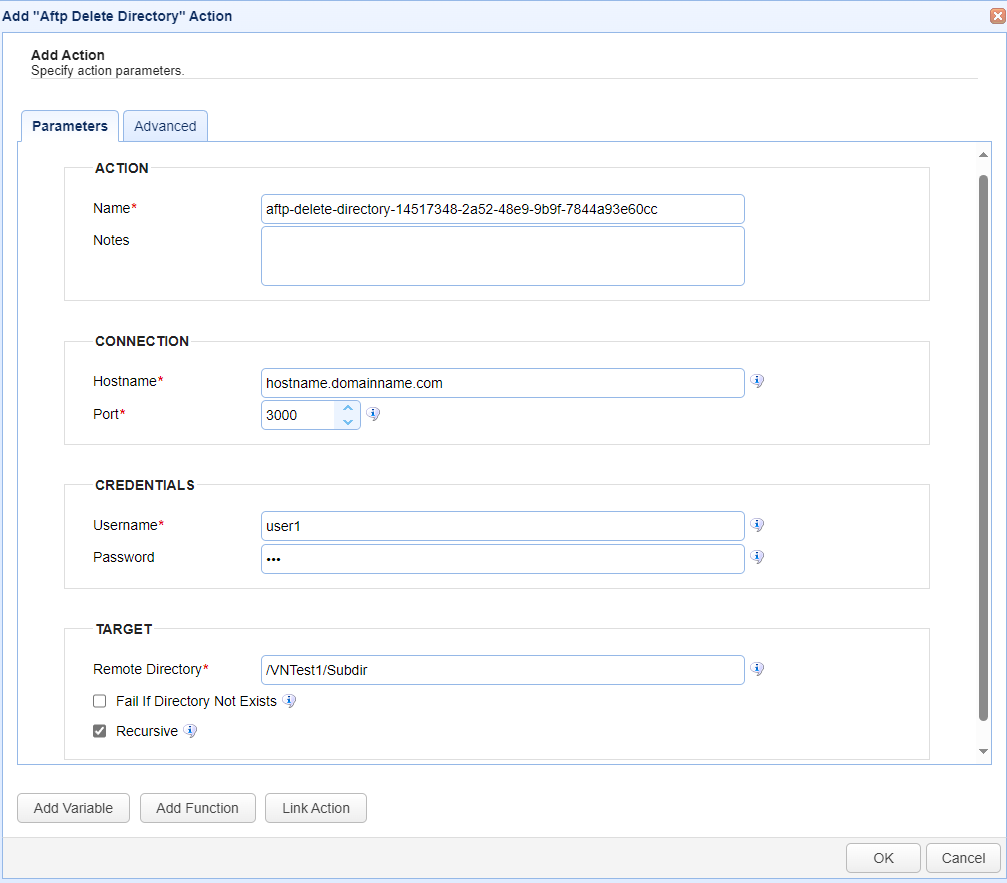The width and height of the screenshot is (1007, 883).
Task: Click the info icon beside Remote Directory
Action: (757, 669)
